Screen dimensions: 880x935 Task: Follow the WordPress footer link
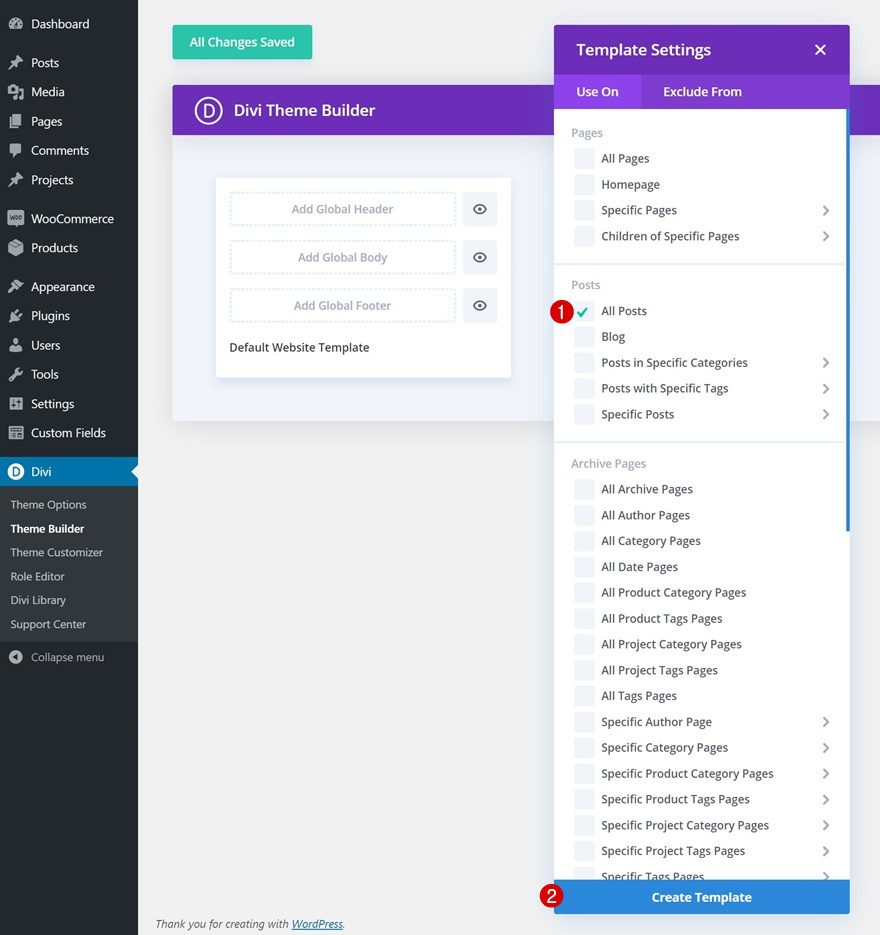click(316, 924)
